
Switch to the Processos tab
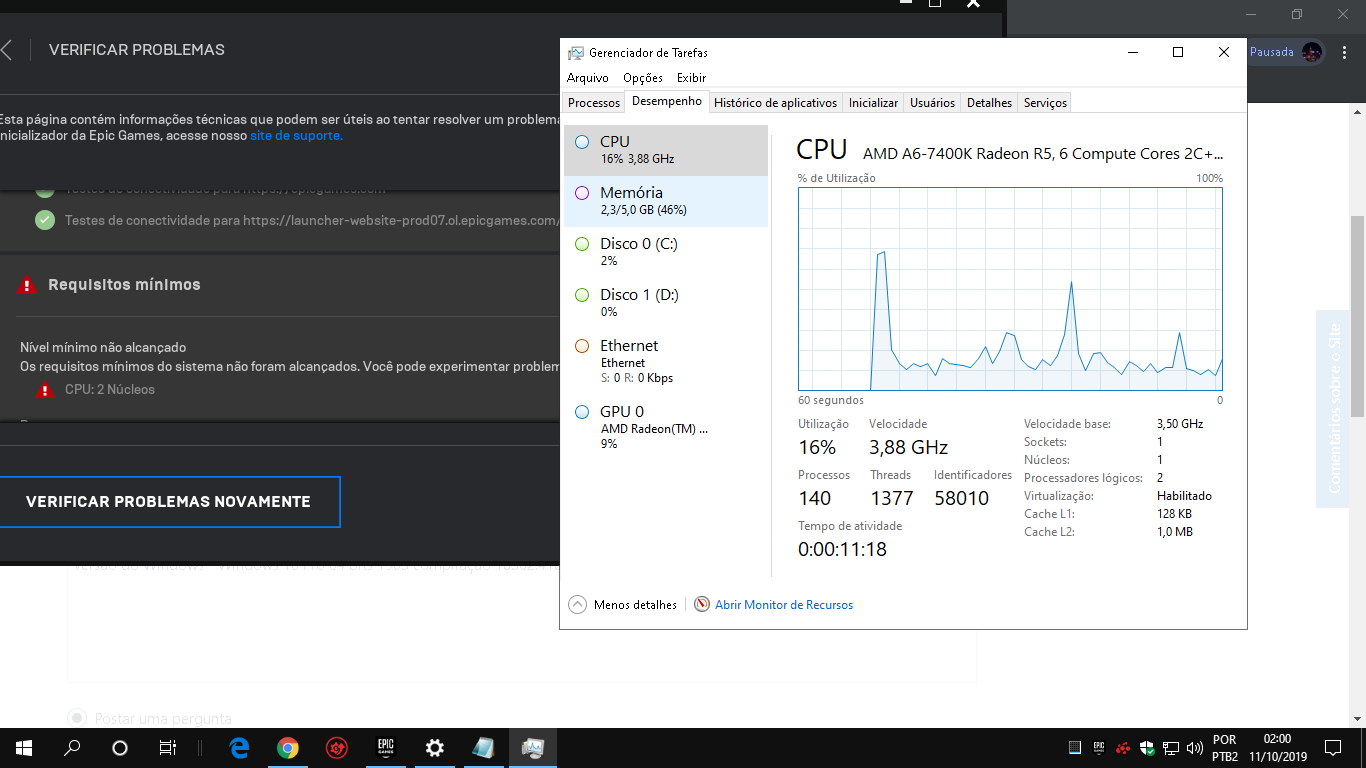[594, 103]
